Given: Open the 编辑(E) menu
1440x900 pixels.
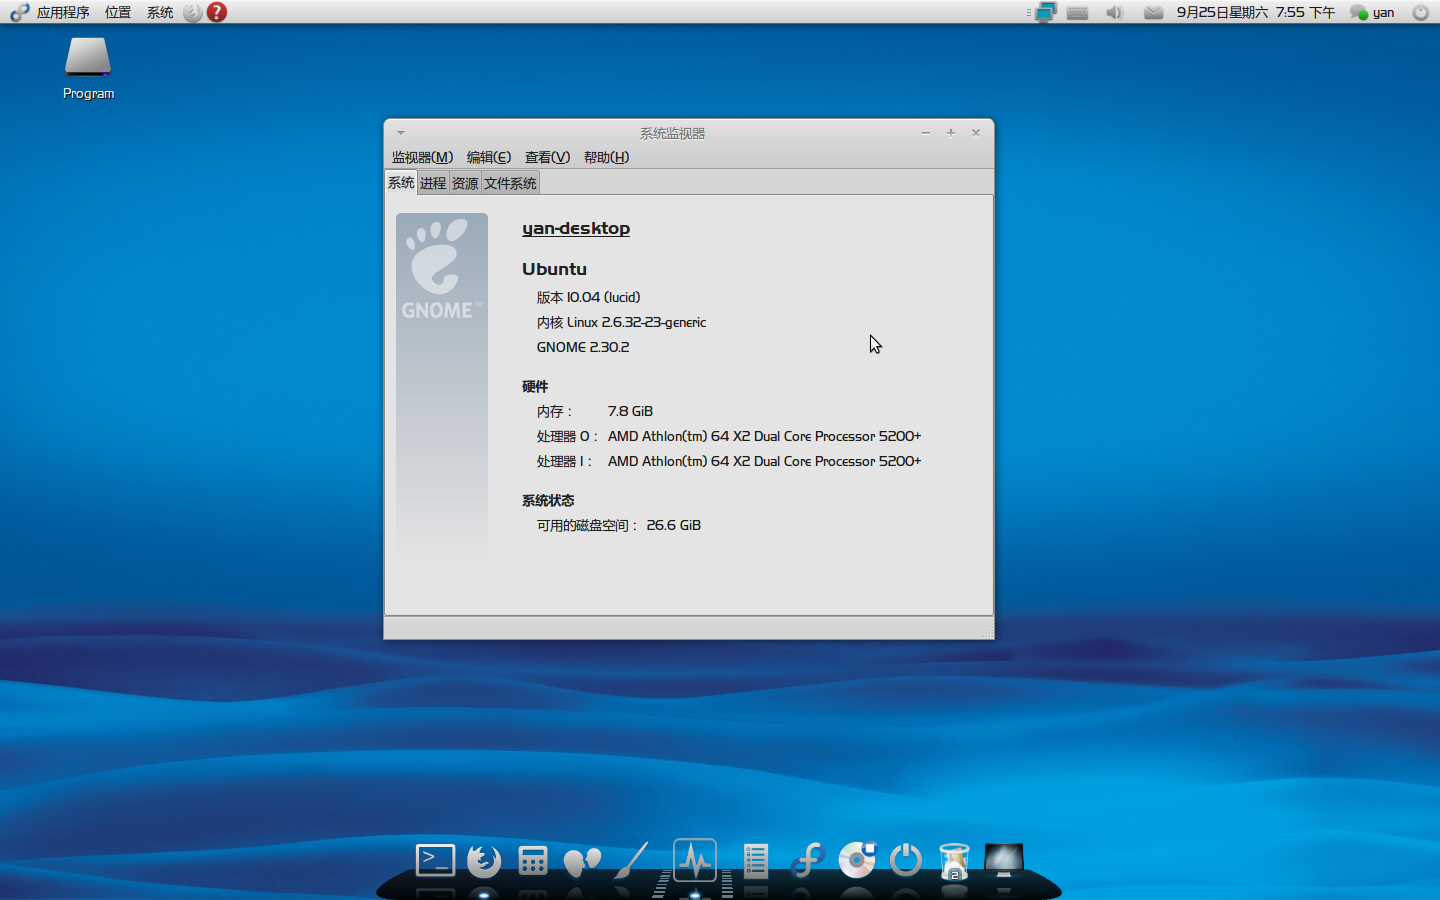Looking at the screenshot, I should click(489, 157).
